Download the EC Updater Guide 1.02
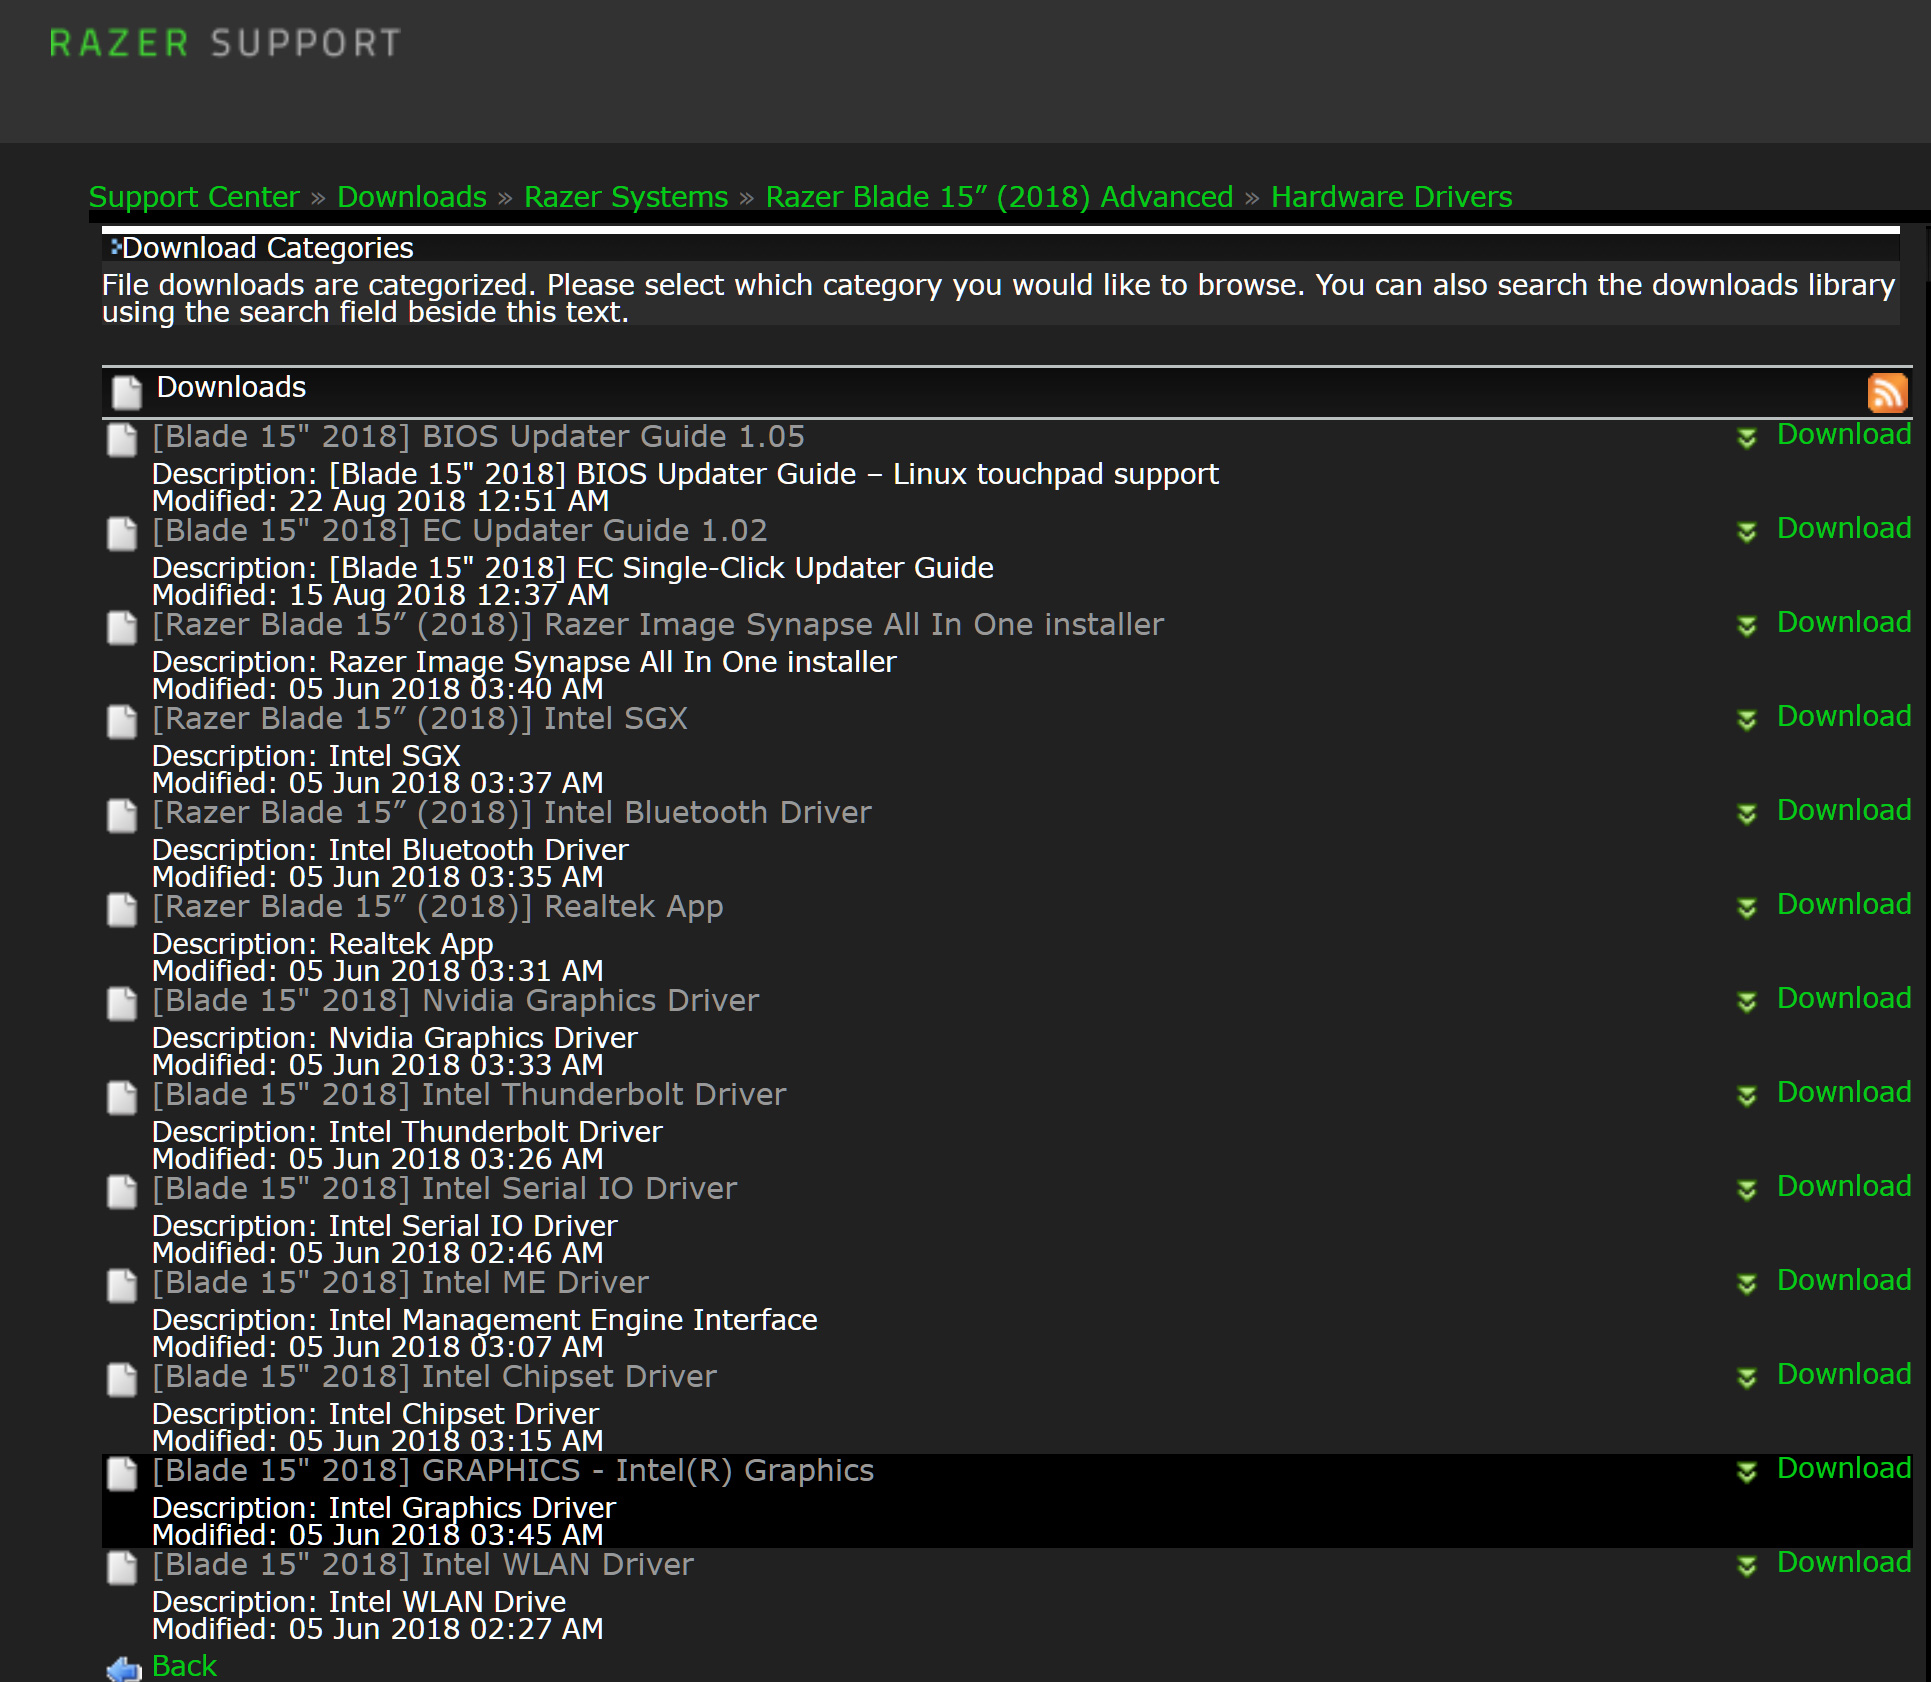The width and height of the screenshot is (1931, 1682). point(1844,528)
